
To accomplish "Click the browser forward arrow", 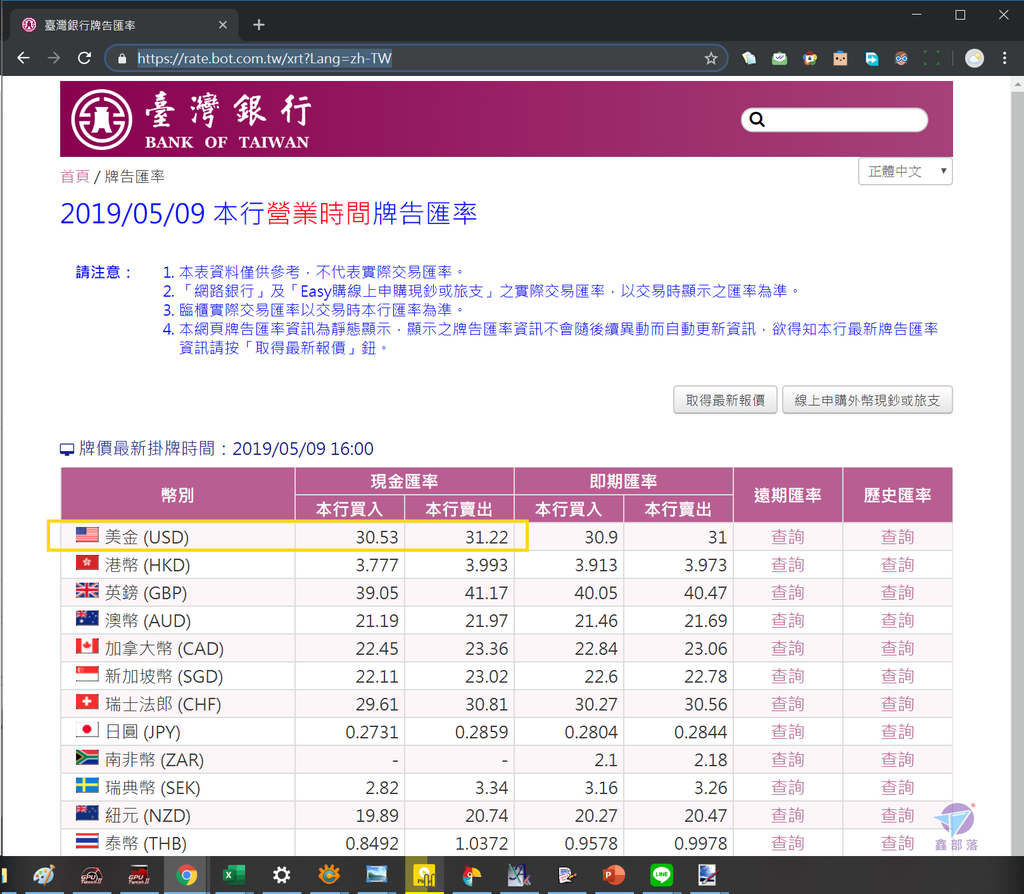I will pos(54,58).
